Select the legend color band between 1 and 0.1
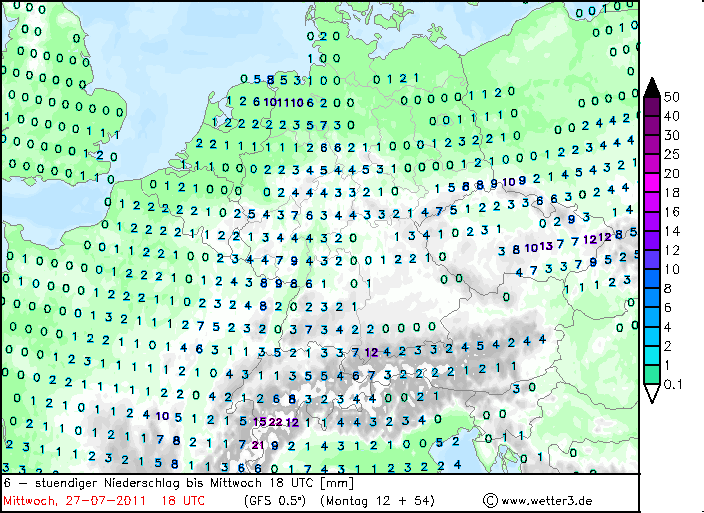The width and height of the screenshot is (704, 513). point(652,375)
